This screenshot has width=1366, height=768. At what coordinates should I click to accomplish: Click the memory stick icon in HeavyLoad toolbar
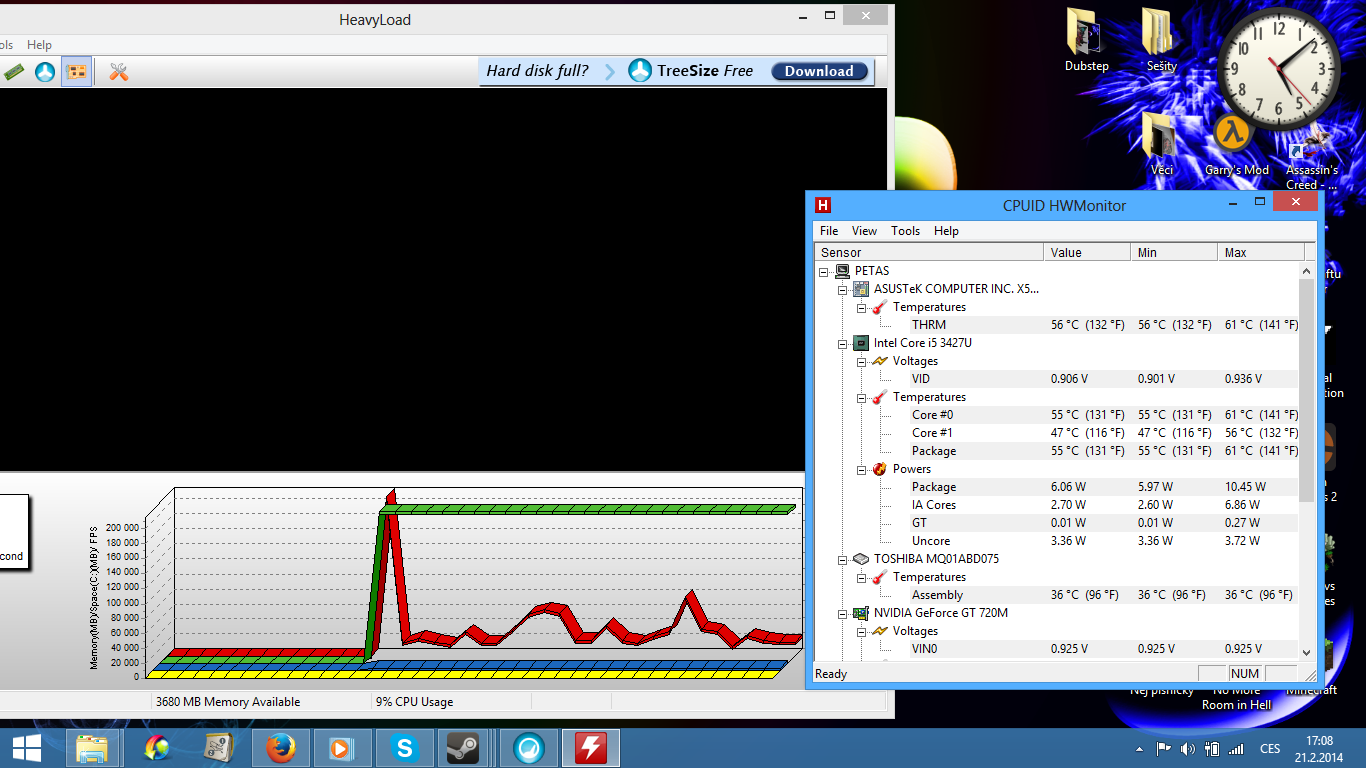tap(14, 72)
